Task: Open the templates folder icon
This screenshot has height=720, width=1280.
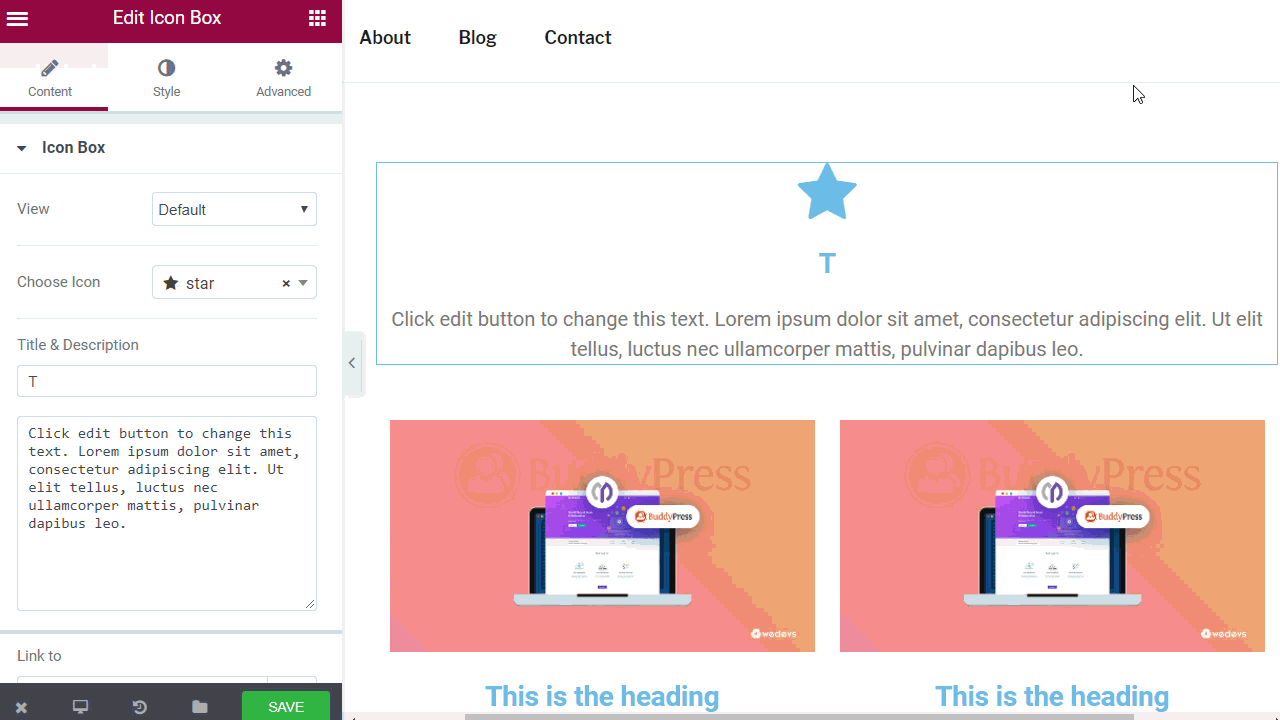Action: tap(200, 707)
